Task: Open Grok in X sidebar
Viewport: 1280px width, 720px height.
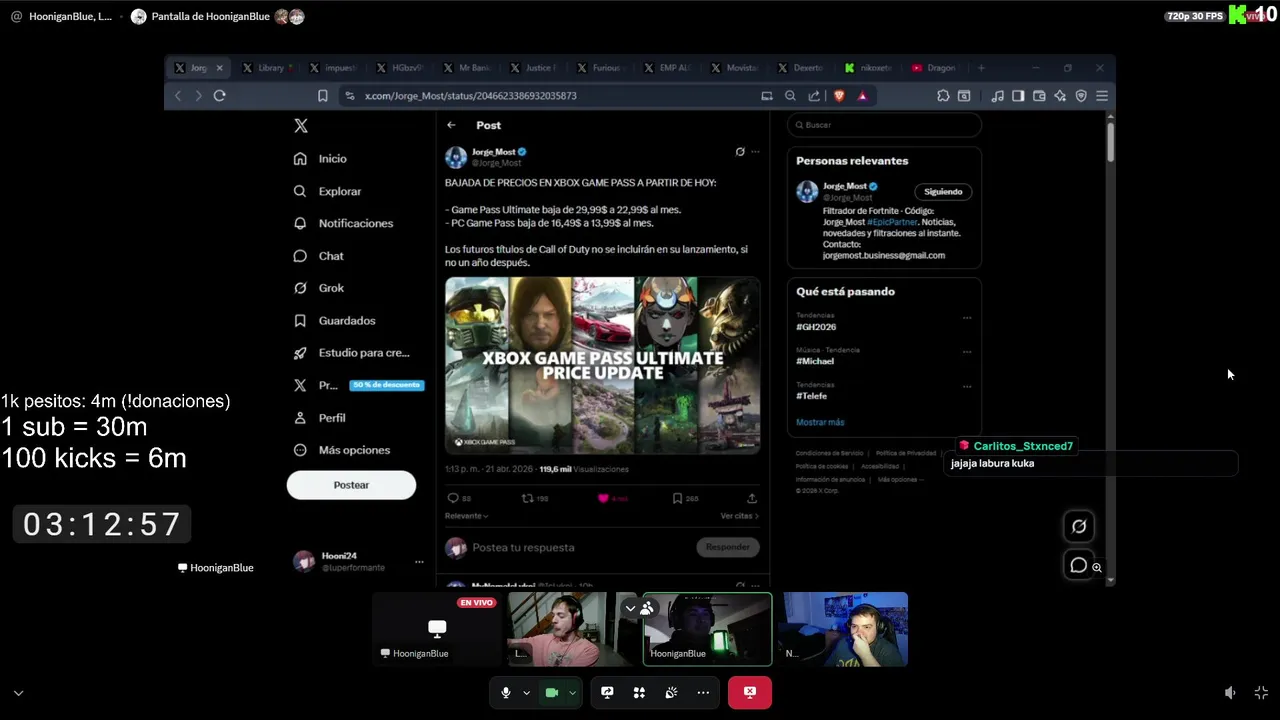Action: 319,288
